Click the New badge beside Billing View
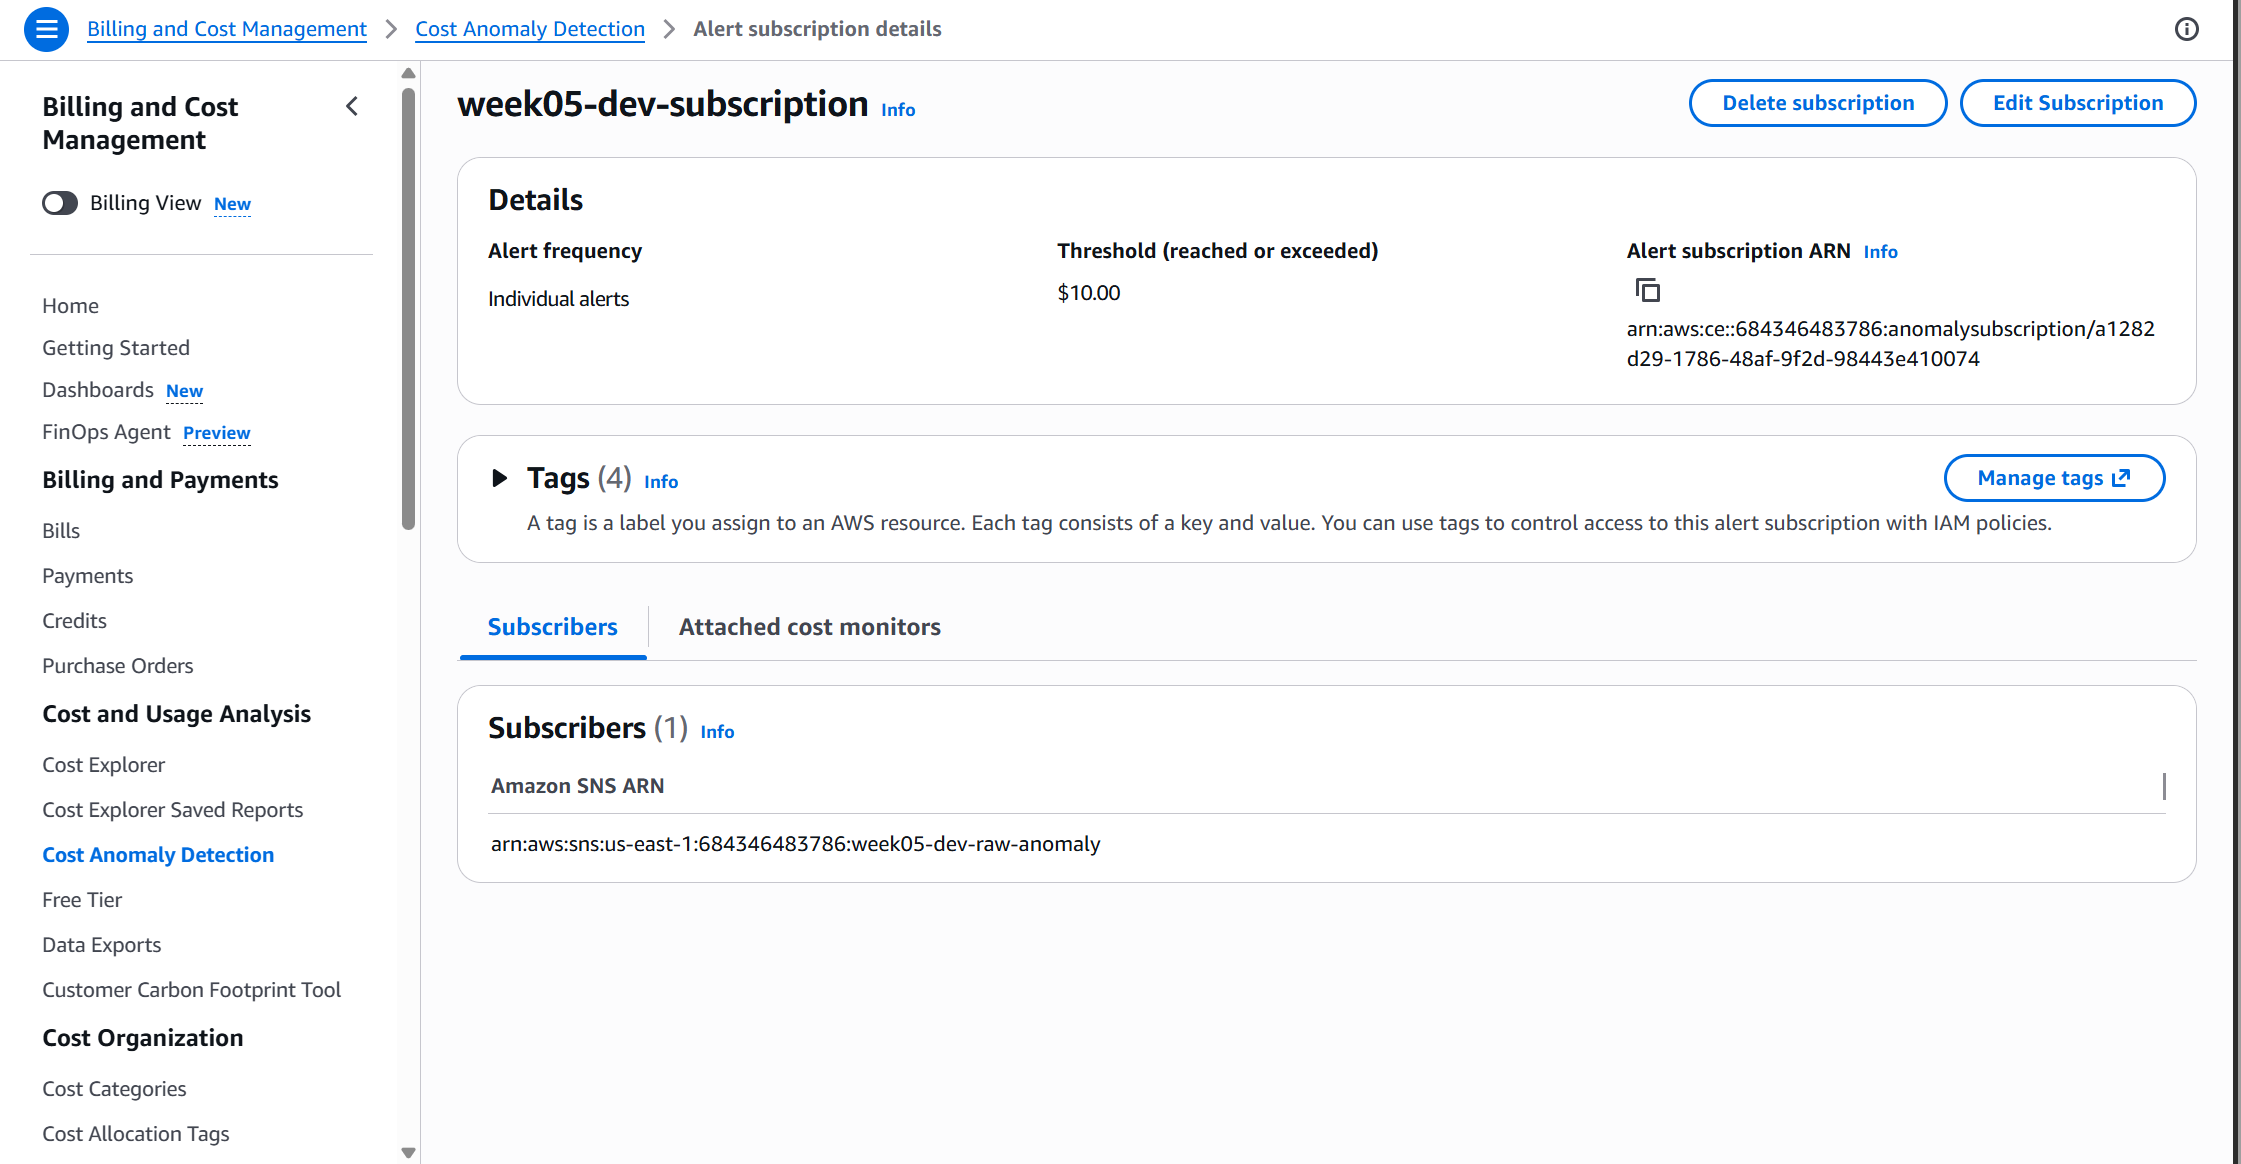 coord(232,204)
